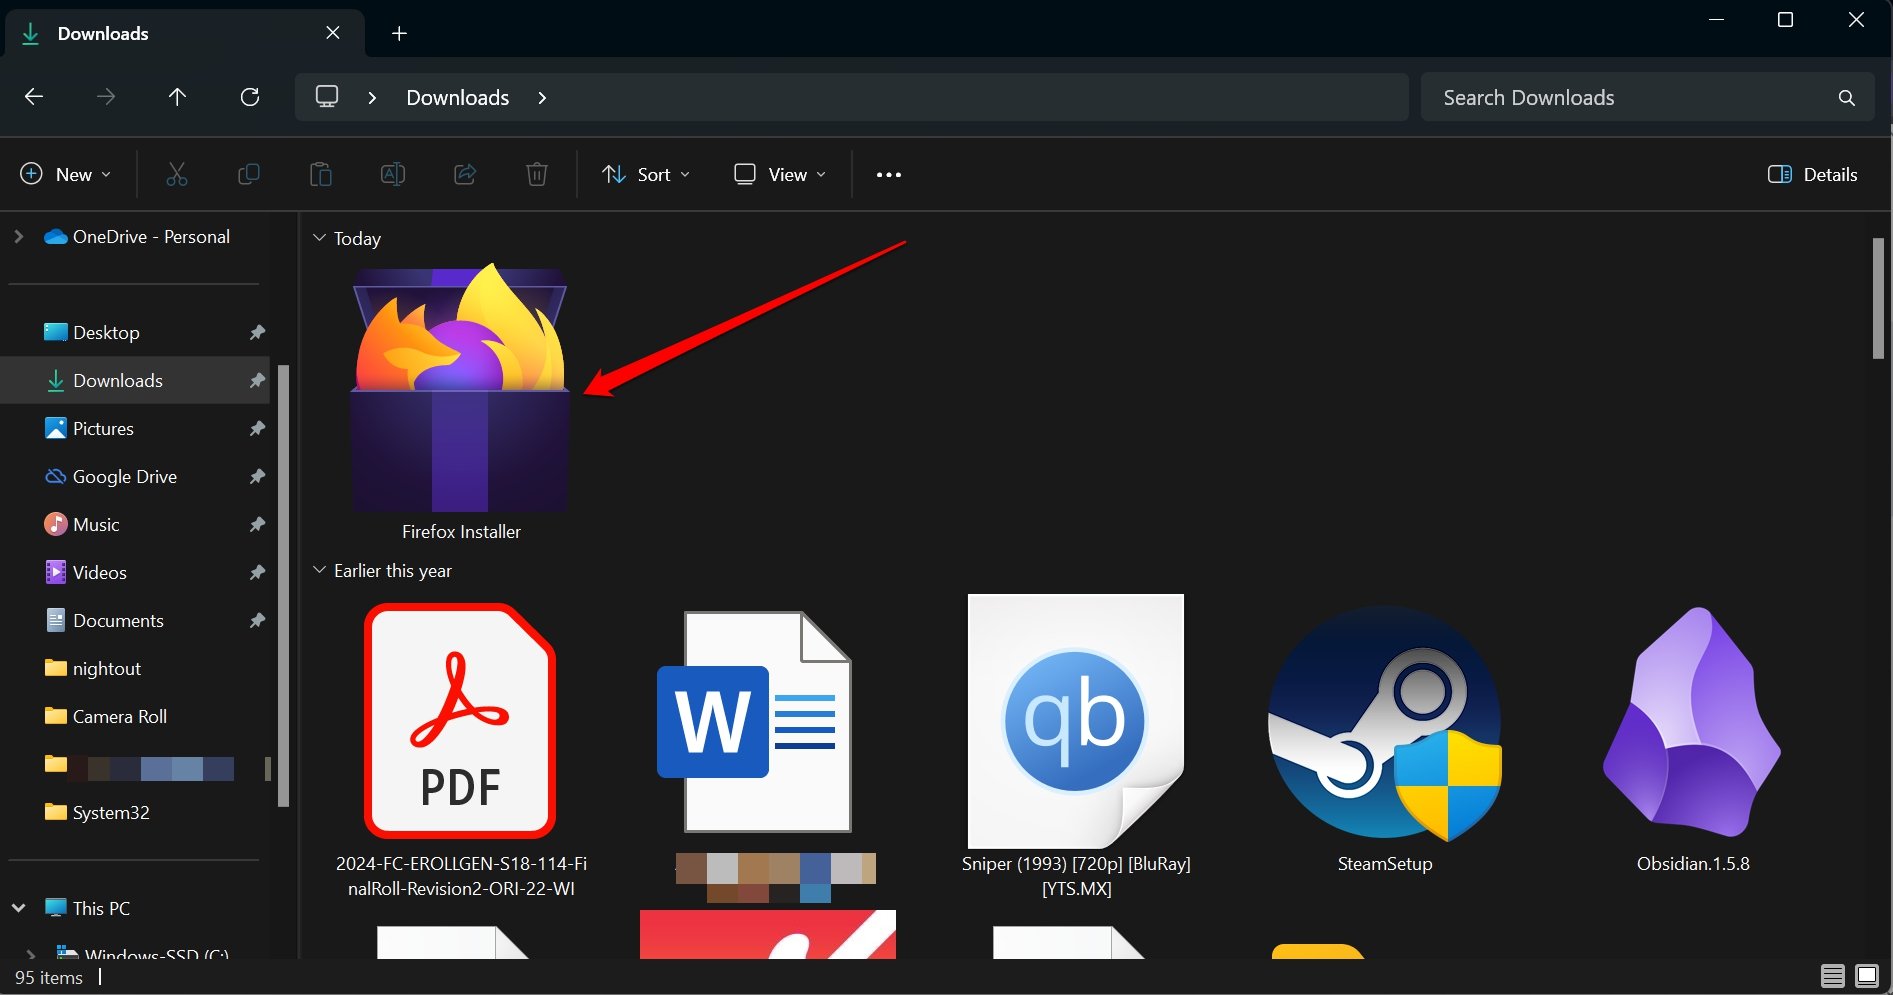Viewport: 1893px width, 995px height.
Task: Maximize the File Explorer window
Action: pos(1785,20)
